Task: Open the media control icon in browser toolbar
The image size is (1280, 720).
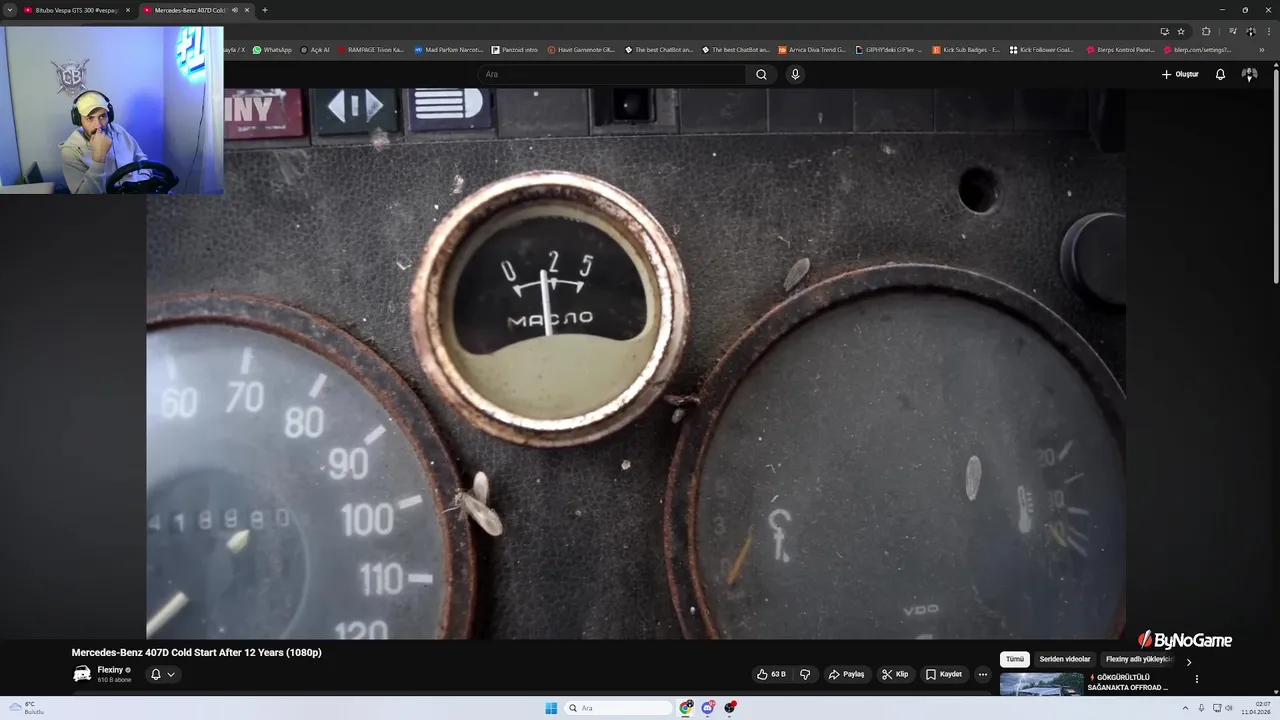Action: (1233, 31)
